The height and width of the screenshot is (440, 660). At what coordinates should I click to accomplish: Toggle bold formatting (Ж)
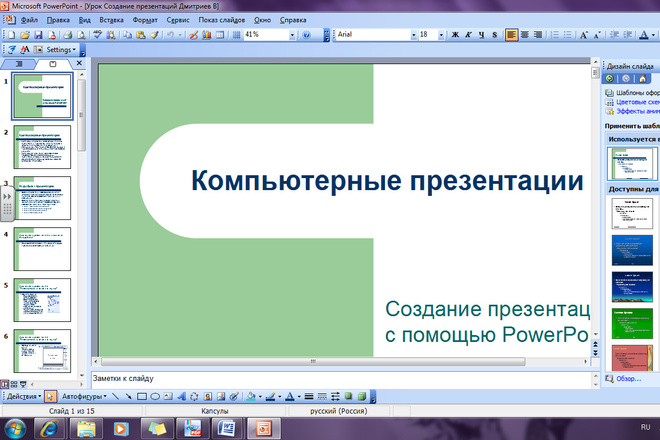pos(455,35)
